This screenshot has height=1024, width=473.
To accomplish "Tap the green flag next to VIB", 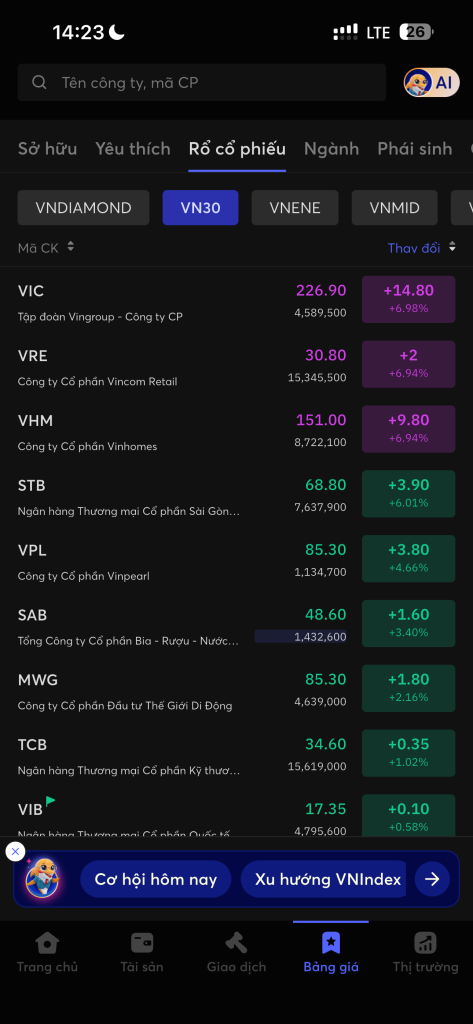I will (x=50, y=802).
